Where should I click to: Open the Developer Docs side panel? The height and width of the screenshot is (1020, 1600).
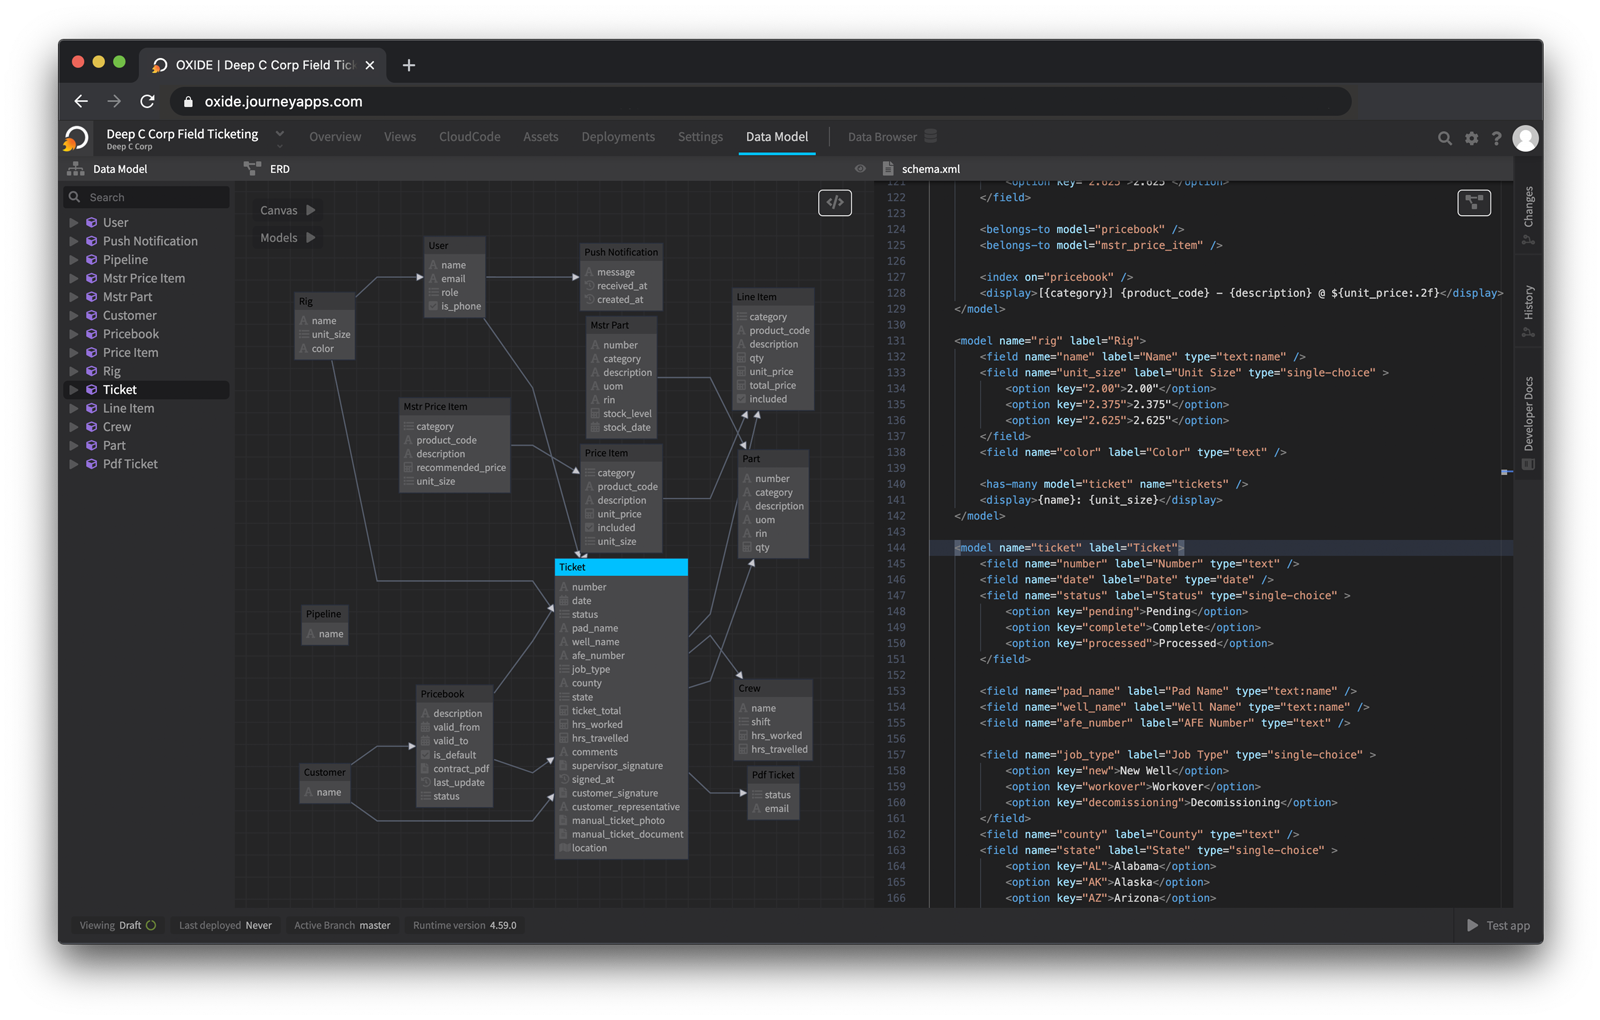1528,414
